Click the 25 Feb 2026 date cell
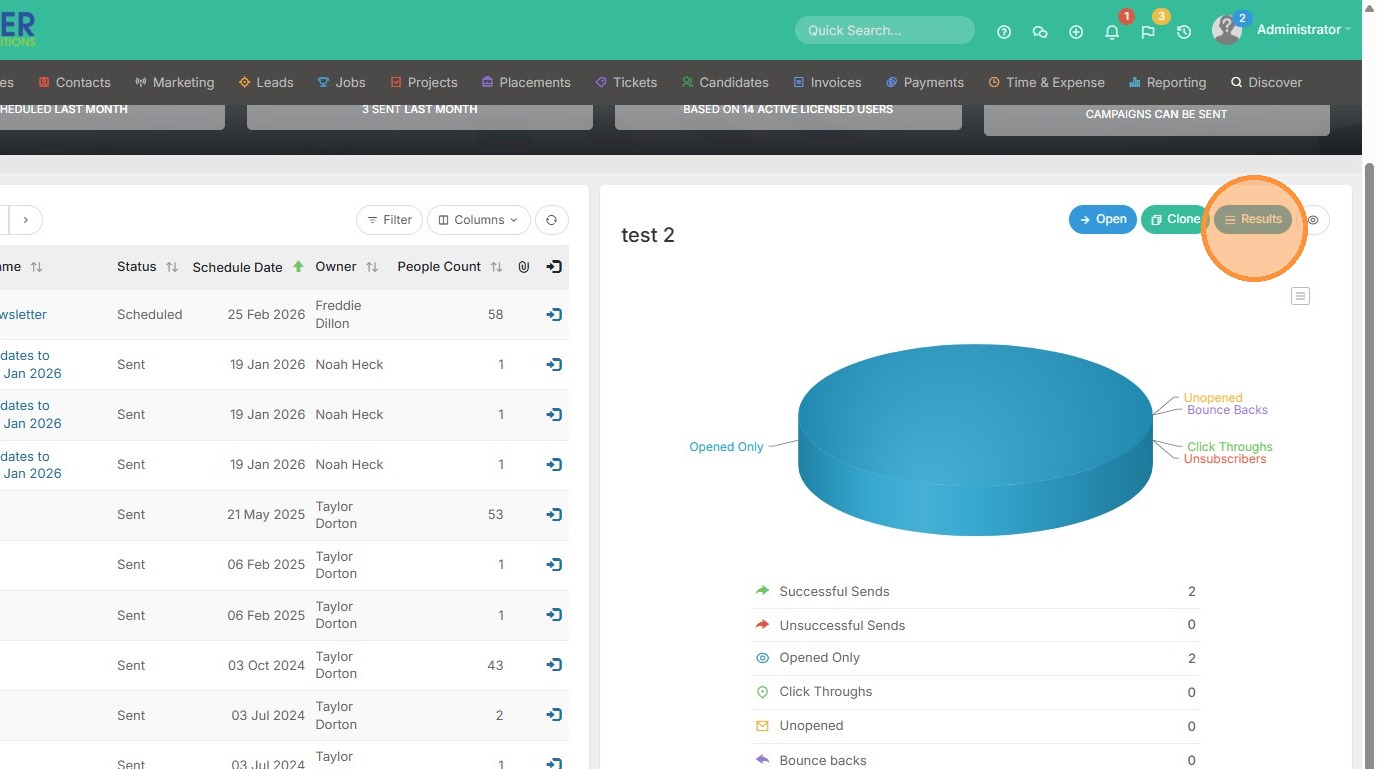The width and height of the screenshot is (1377, 769). coord(266,314)
